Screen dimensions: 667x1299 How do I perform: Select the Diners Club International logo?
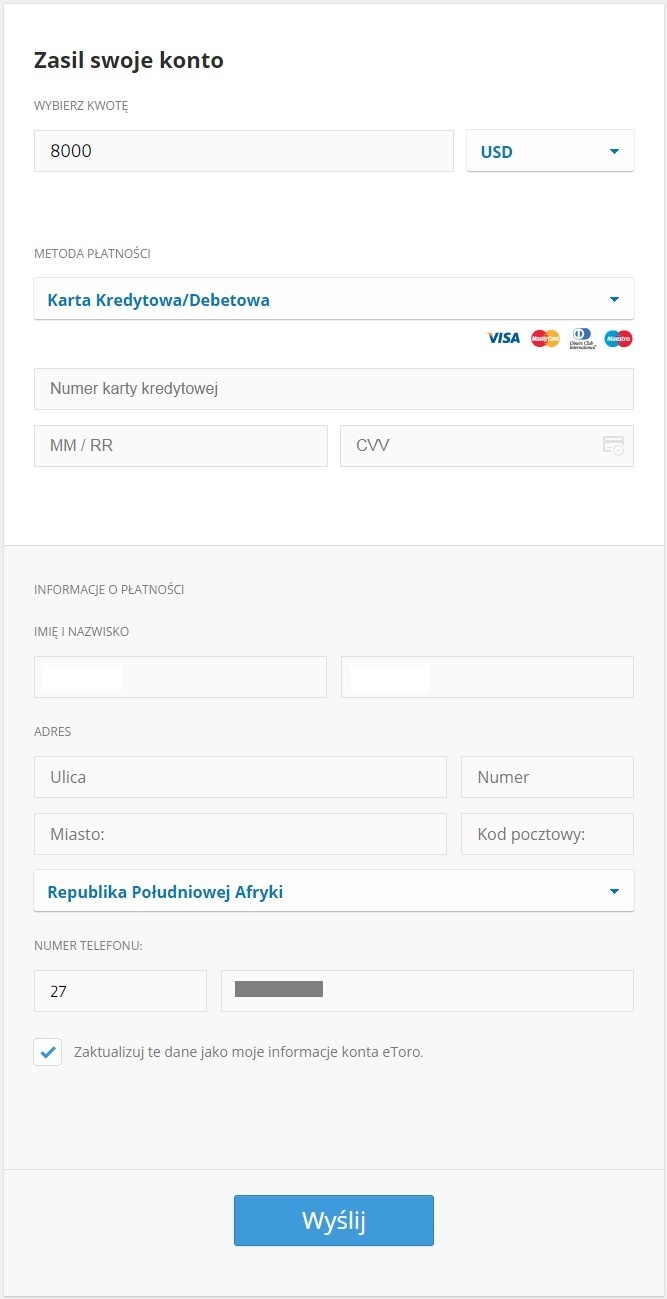point(581,338)
